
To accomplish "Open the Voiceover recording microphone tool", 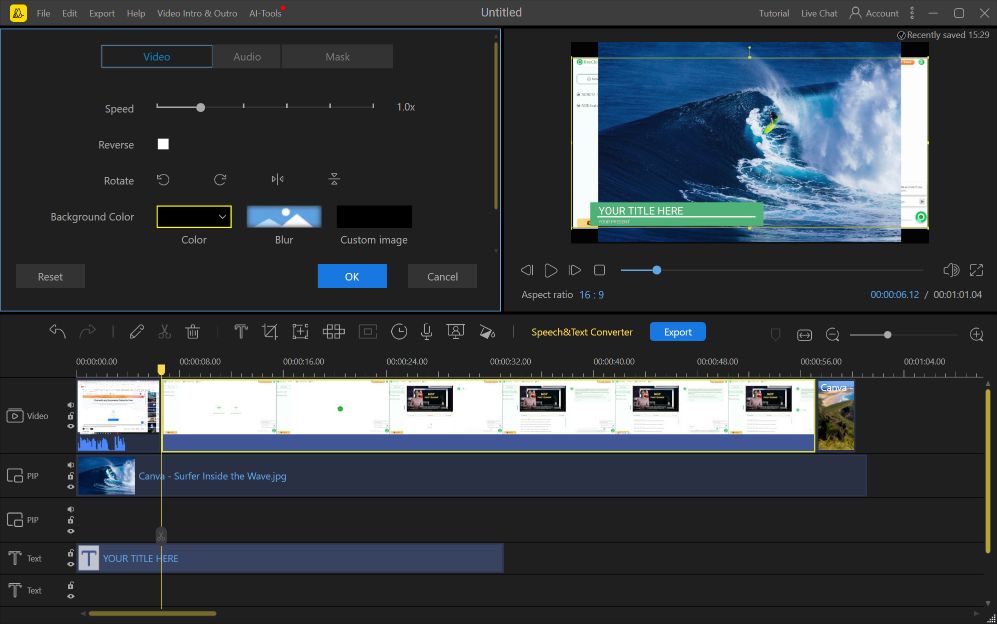I will [427, 331].
